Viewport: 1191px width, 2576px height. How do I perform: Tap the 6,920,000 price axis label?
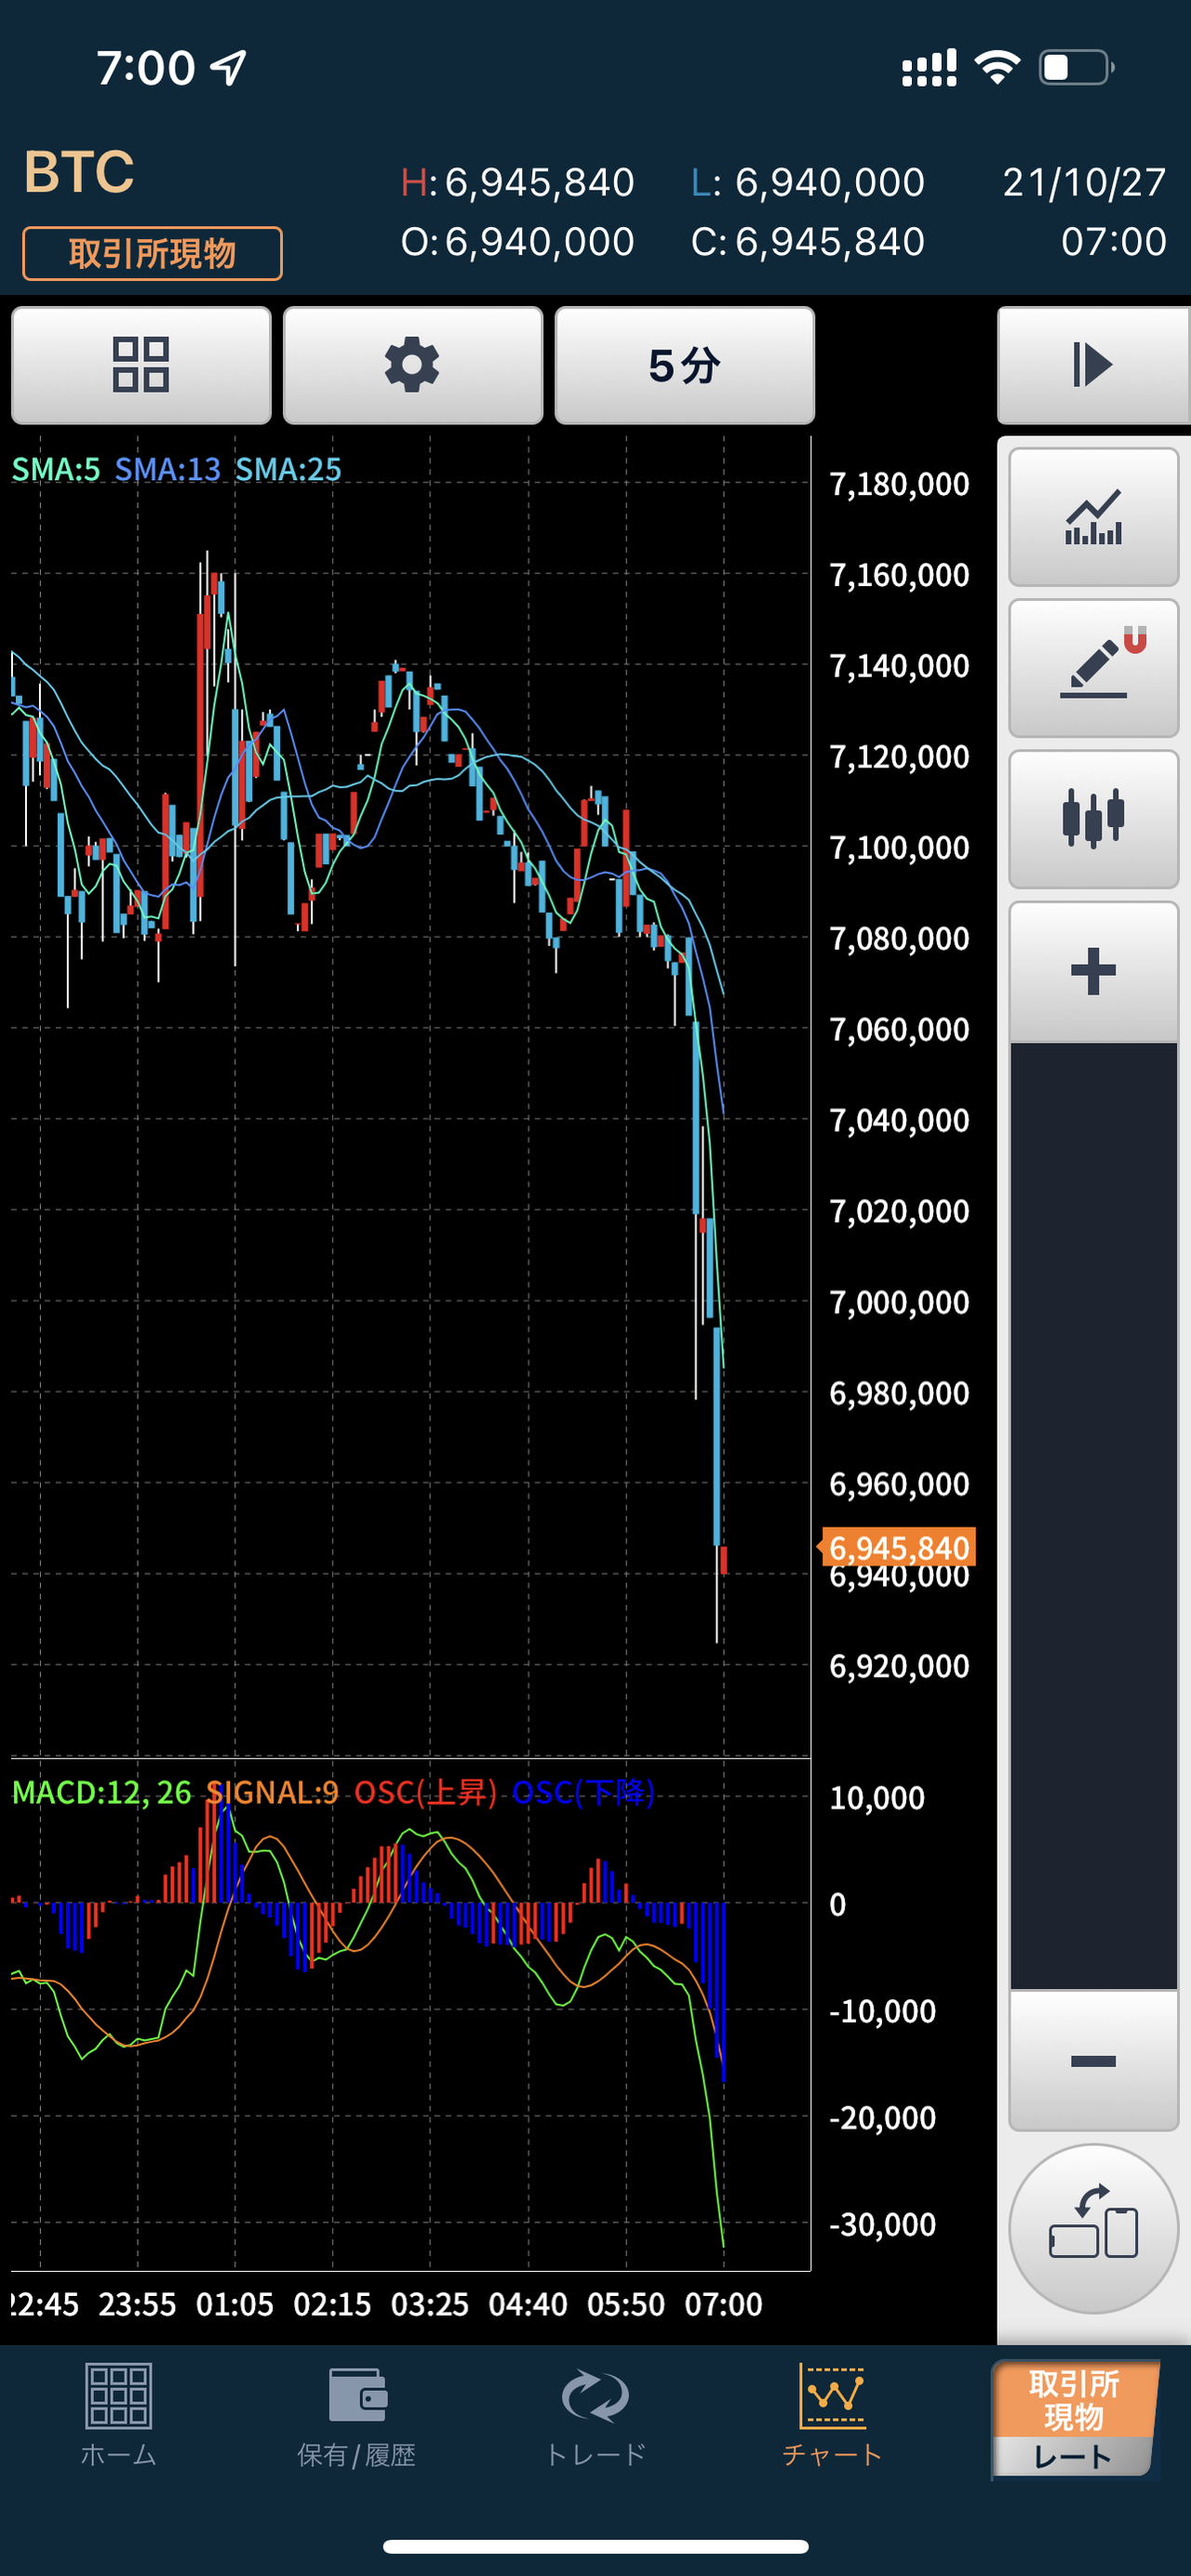coord(899,1666)
